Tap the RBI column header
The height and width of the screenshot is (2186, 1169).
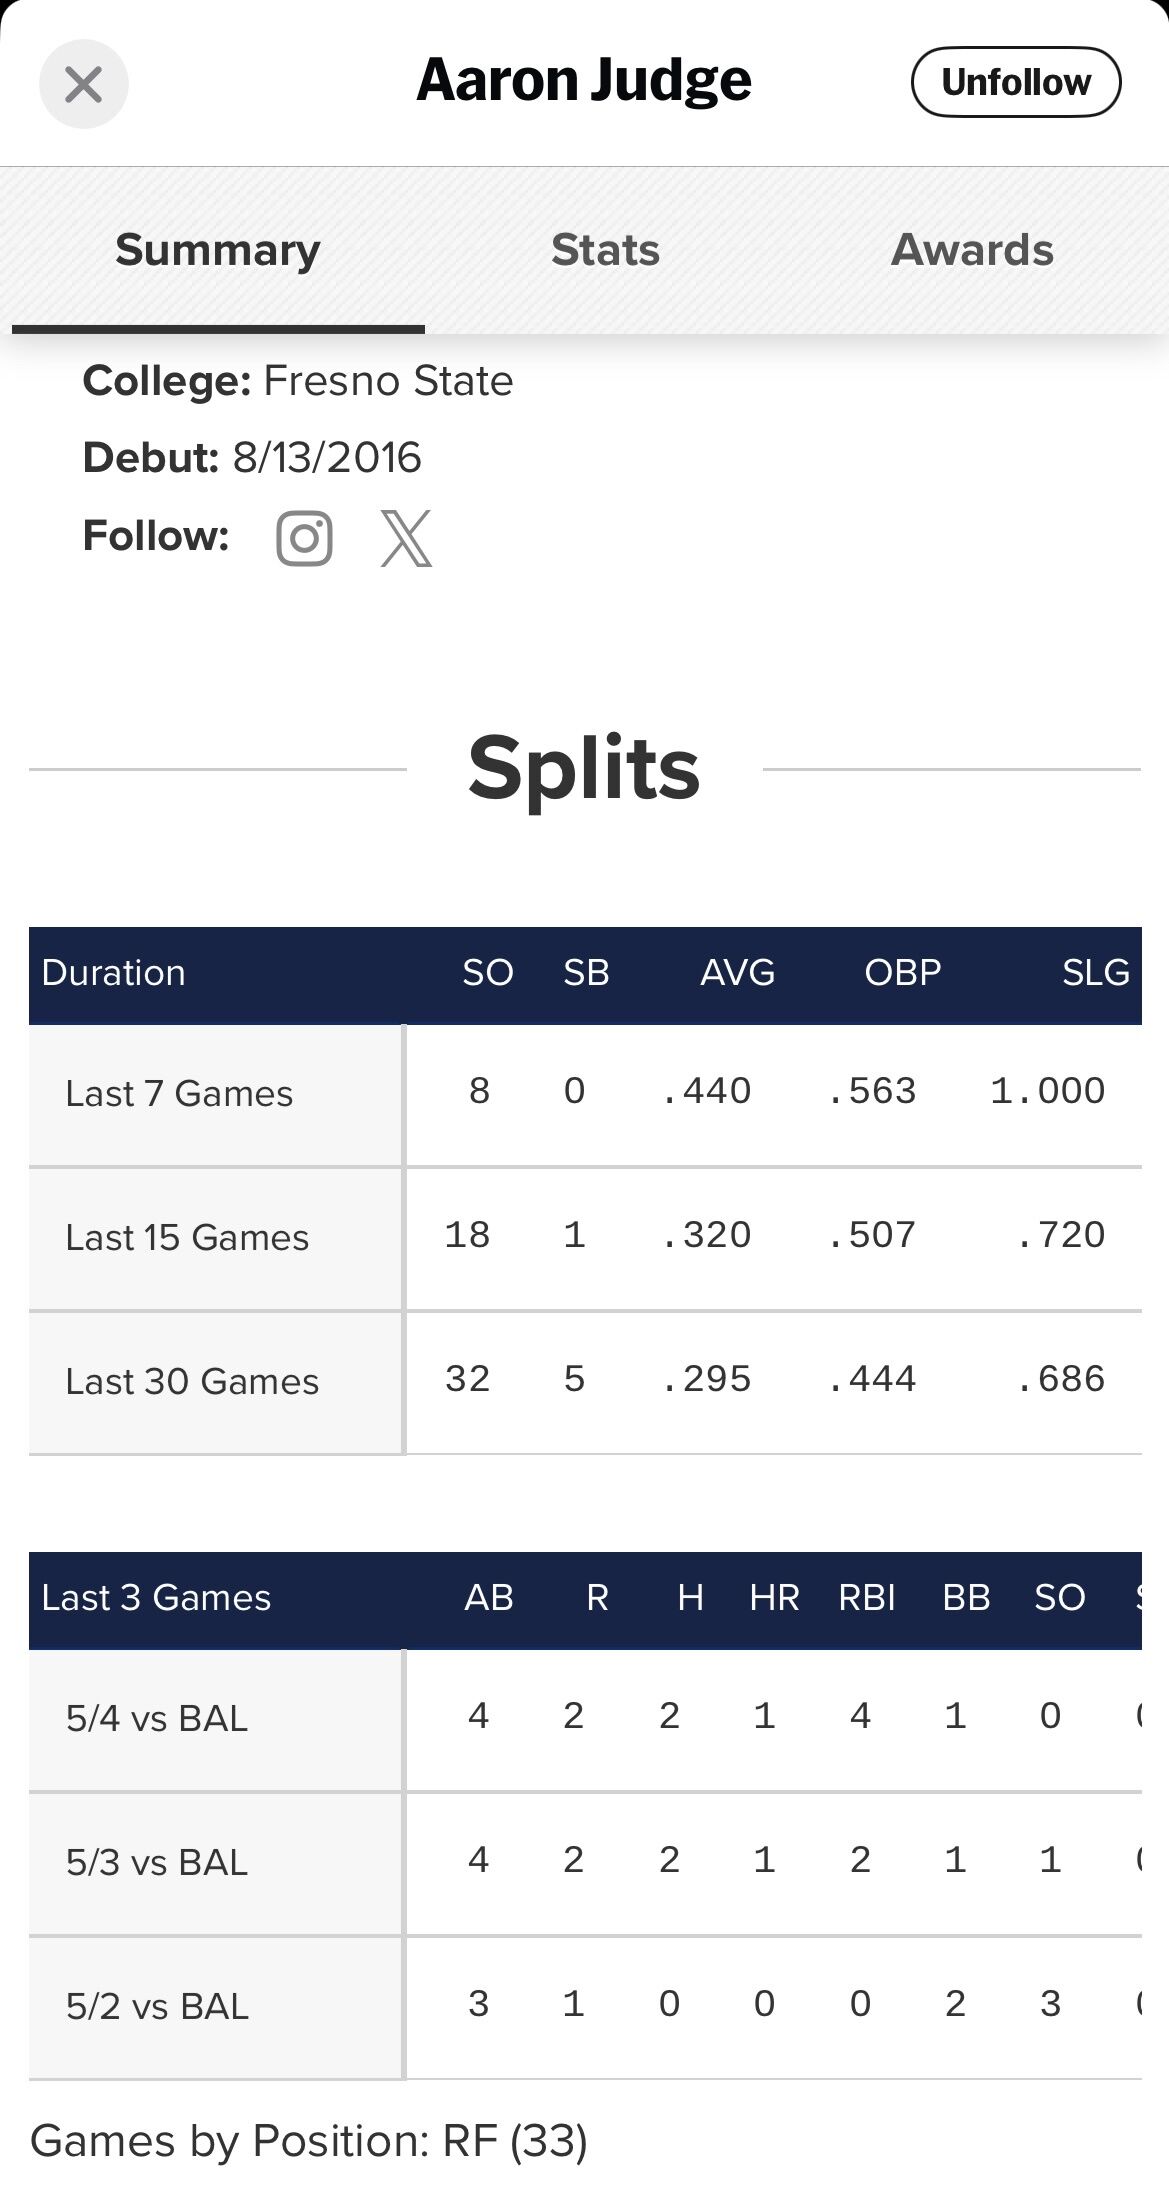867,1598
